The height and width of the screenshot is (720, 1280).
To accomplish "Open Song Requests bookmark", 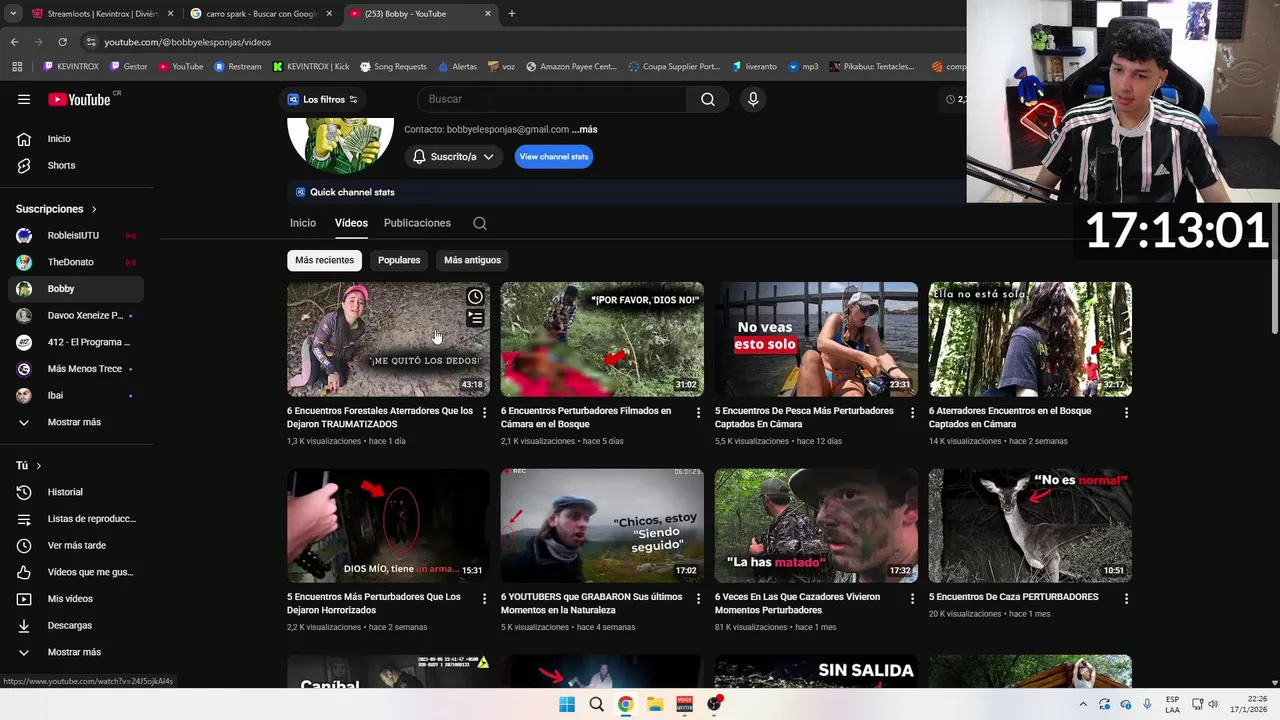I will click(x=392, y=67).
